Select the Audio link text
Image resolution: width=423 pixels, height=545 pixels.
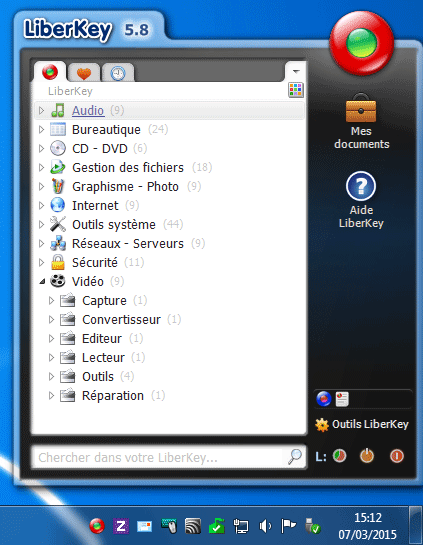pyautogui.click(x=88, y=111)
